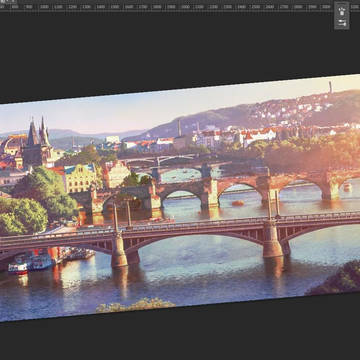
Task: Open the brush presets cup icon
Action: [x=342, y=10]
